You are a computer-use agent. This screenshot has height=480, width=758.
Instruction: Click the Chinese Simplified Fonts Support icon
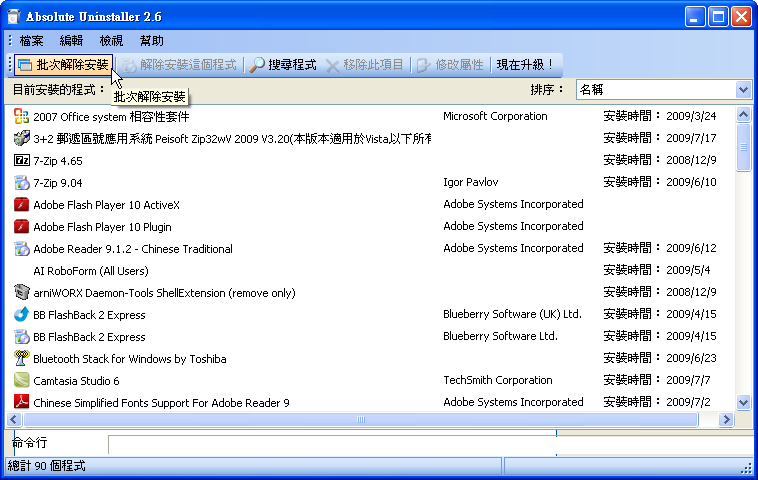pyautogui.click(x=22, y=403)
